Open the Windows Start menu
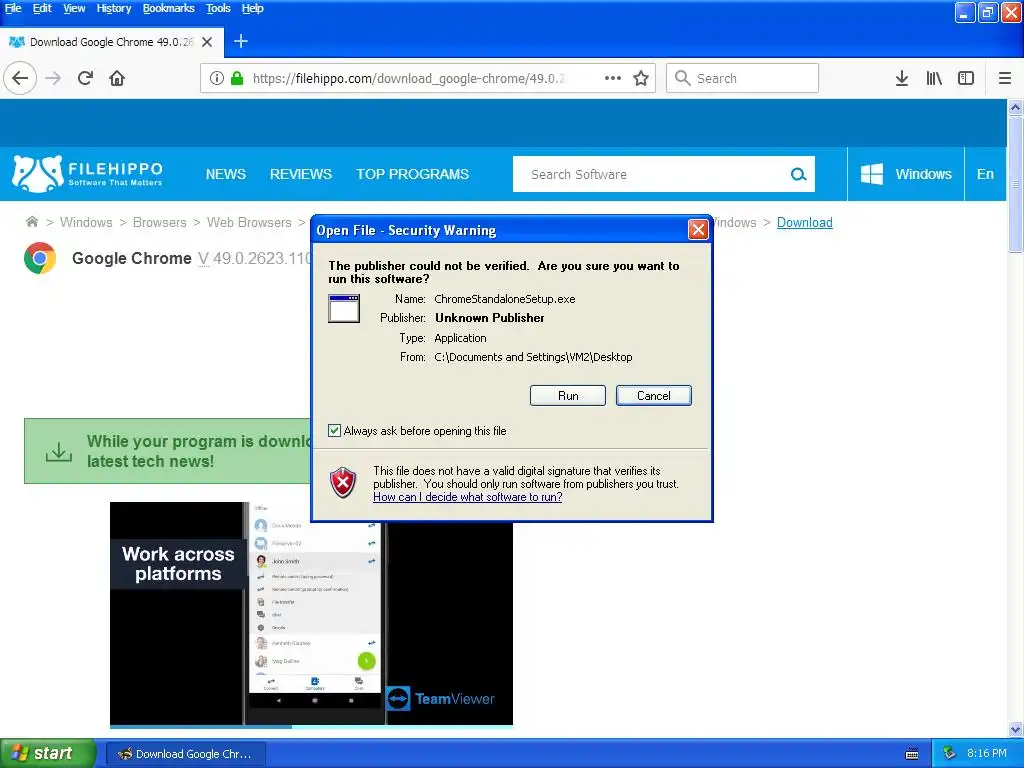This screenshot has width=1024, height=768. tap(48, 754)
